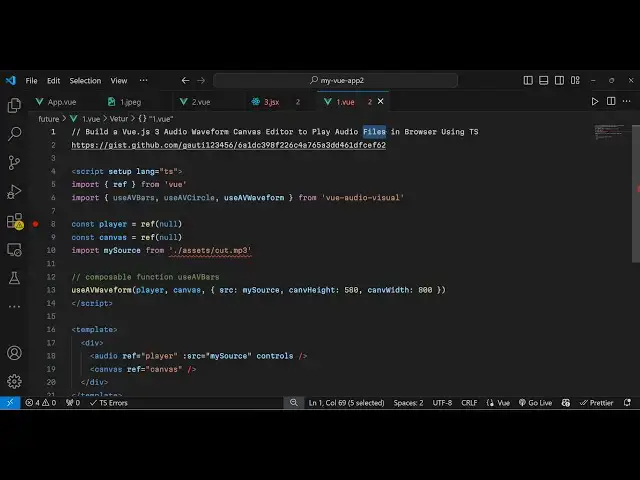Image resolution: width=640 pixels, height=480 pixels.
Task: Change line ending via CRLF
Action: [469, 403]
